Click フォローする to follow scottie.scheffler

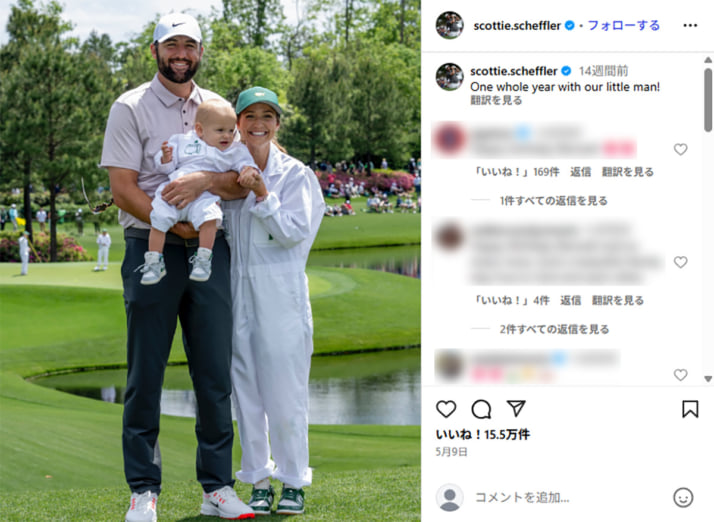point(623,26)
